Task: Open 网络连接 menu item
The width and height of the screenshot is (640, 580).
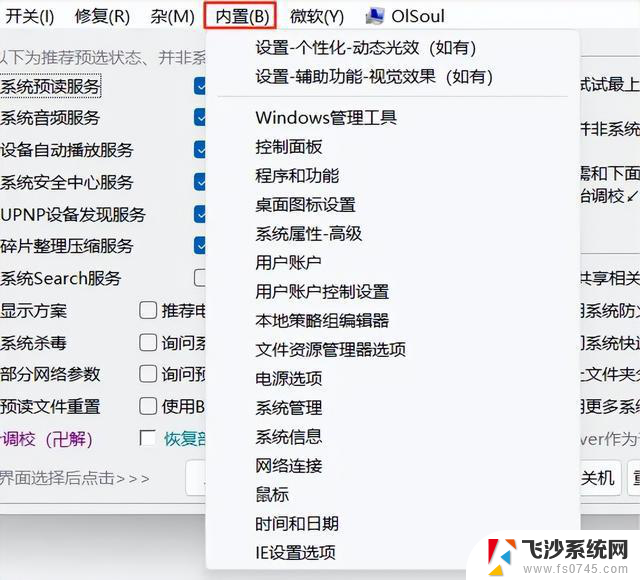Action: point(289,466)
